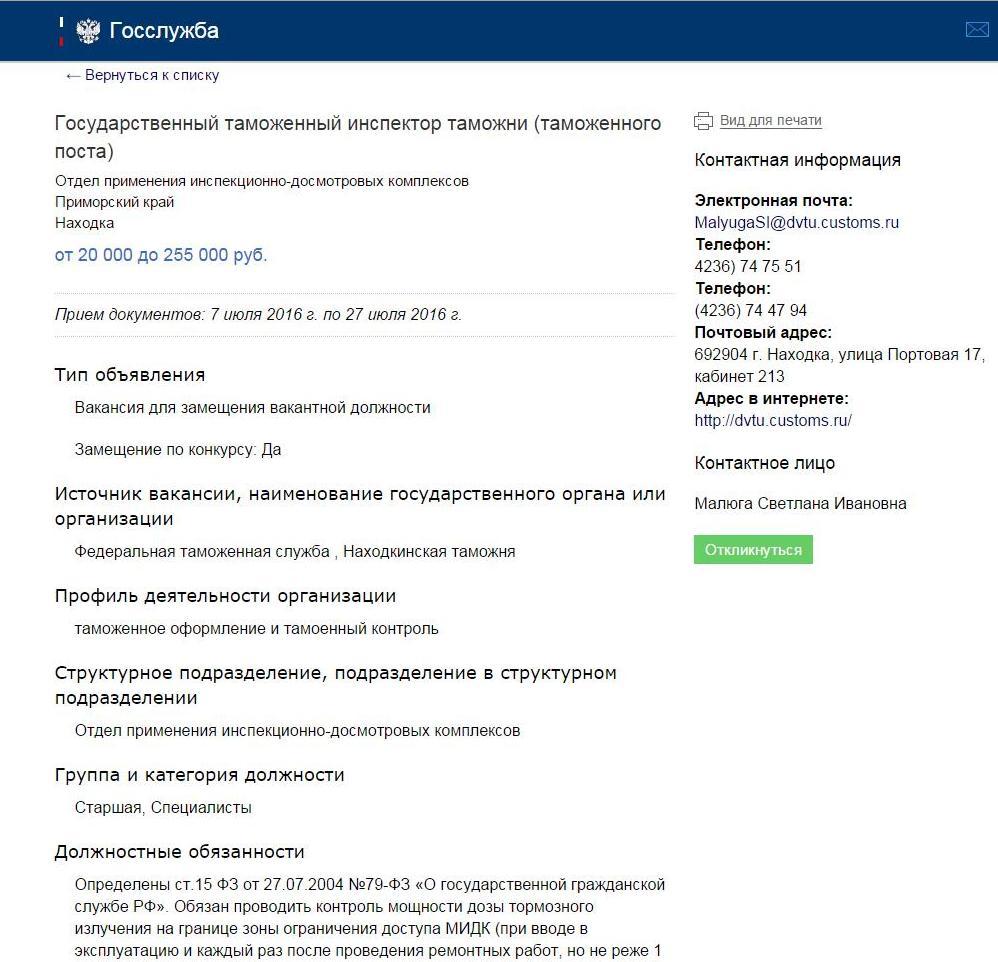The width and height of the screenshot is (998, 962).
Task: Click the salary range от 20 000 до 255 000 руб.
Action: (x=161, y=255)
